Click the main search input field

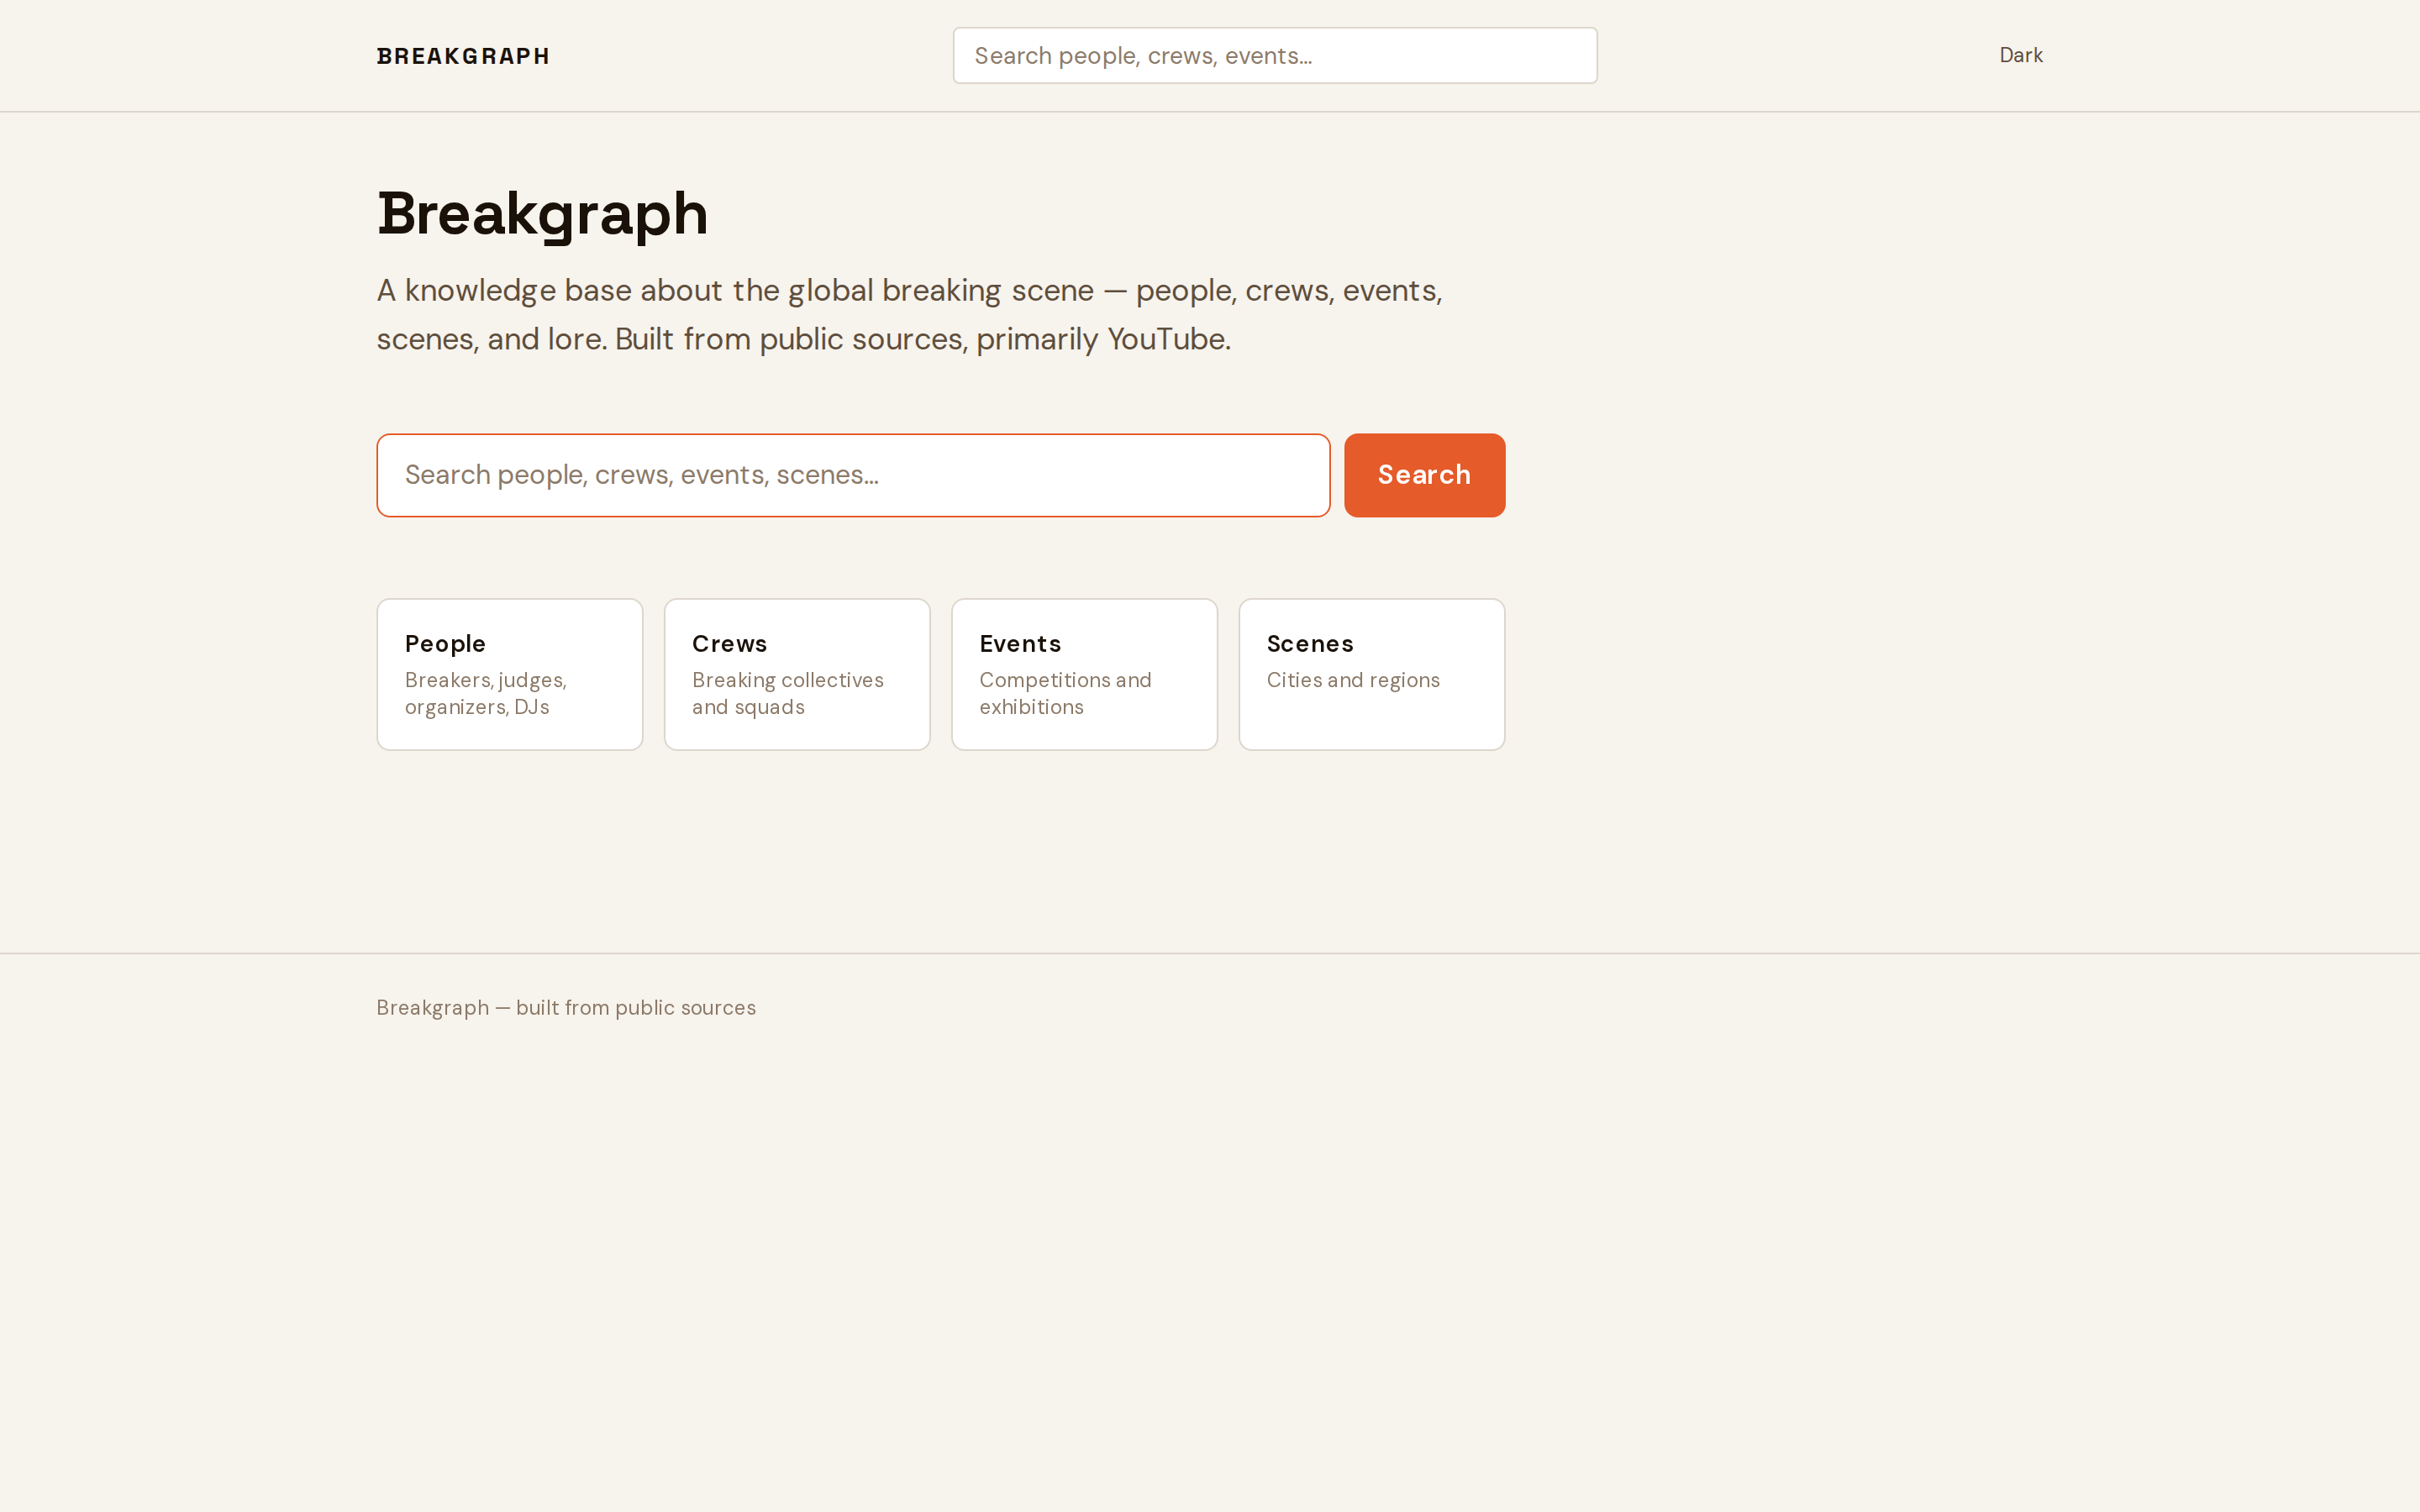(x=853, y=474)
